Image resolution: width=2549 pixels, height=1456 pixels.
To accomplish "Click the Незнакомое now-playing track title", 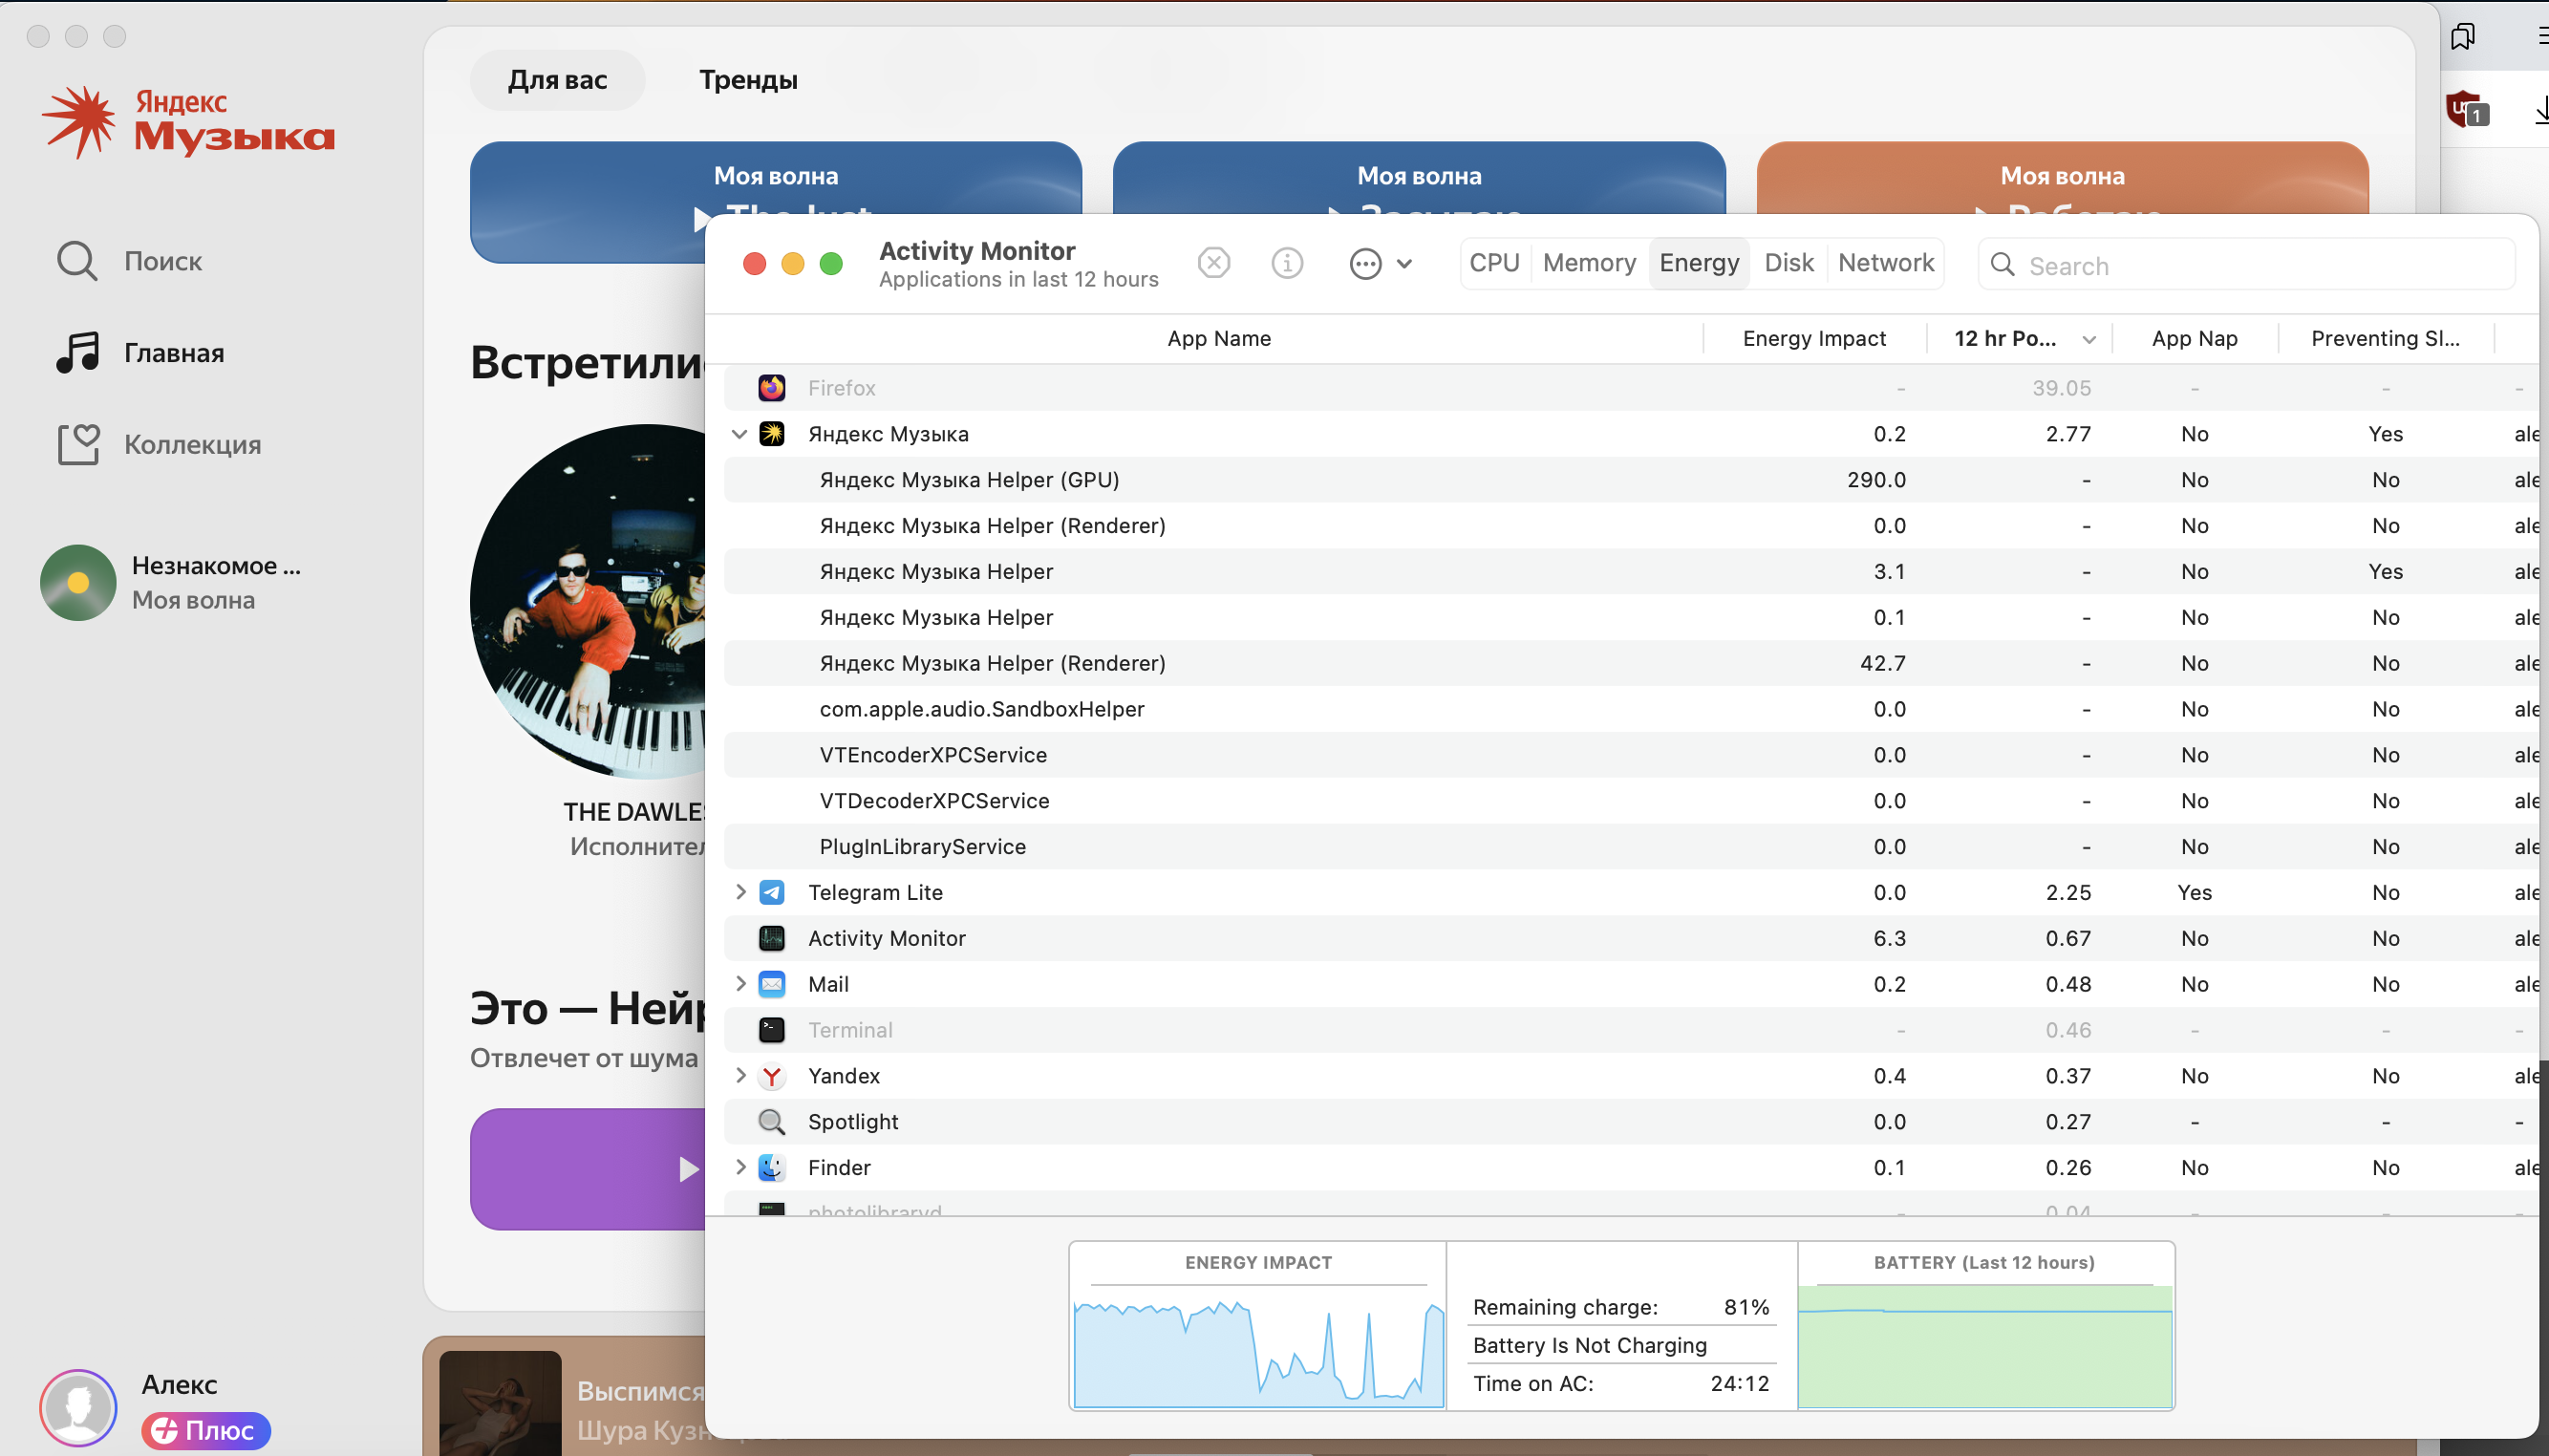I will coord(216,566).
